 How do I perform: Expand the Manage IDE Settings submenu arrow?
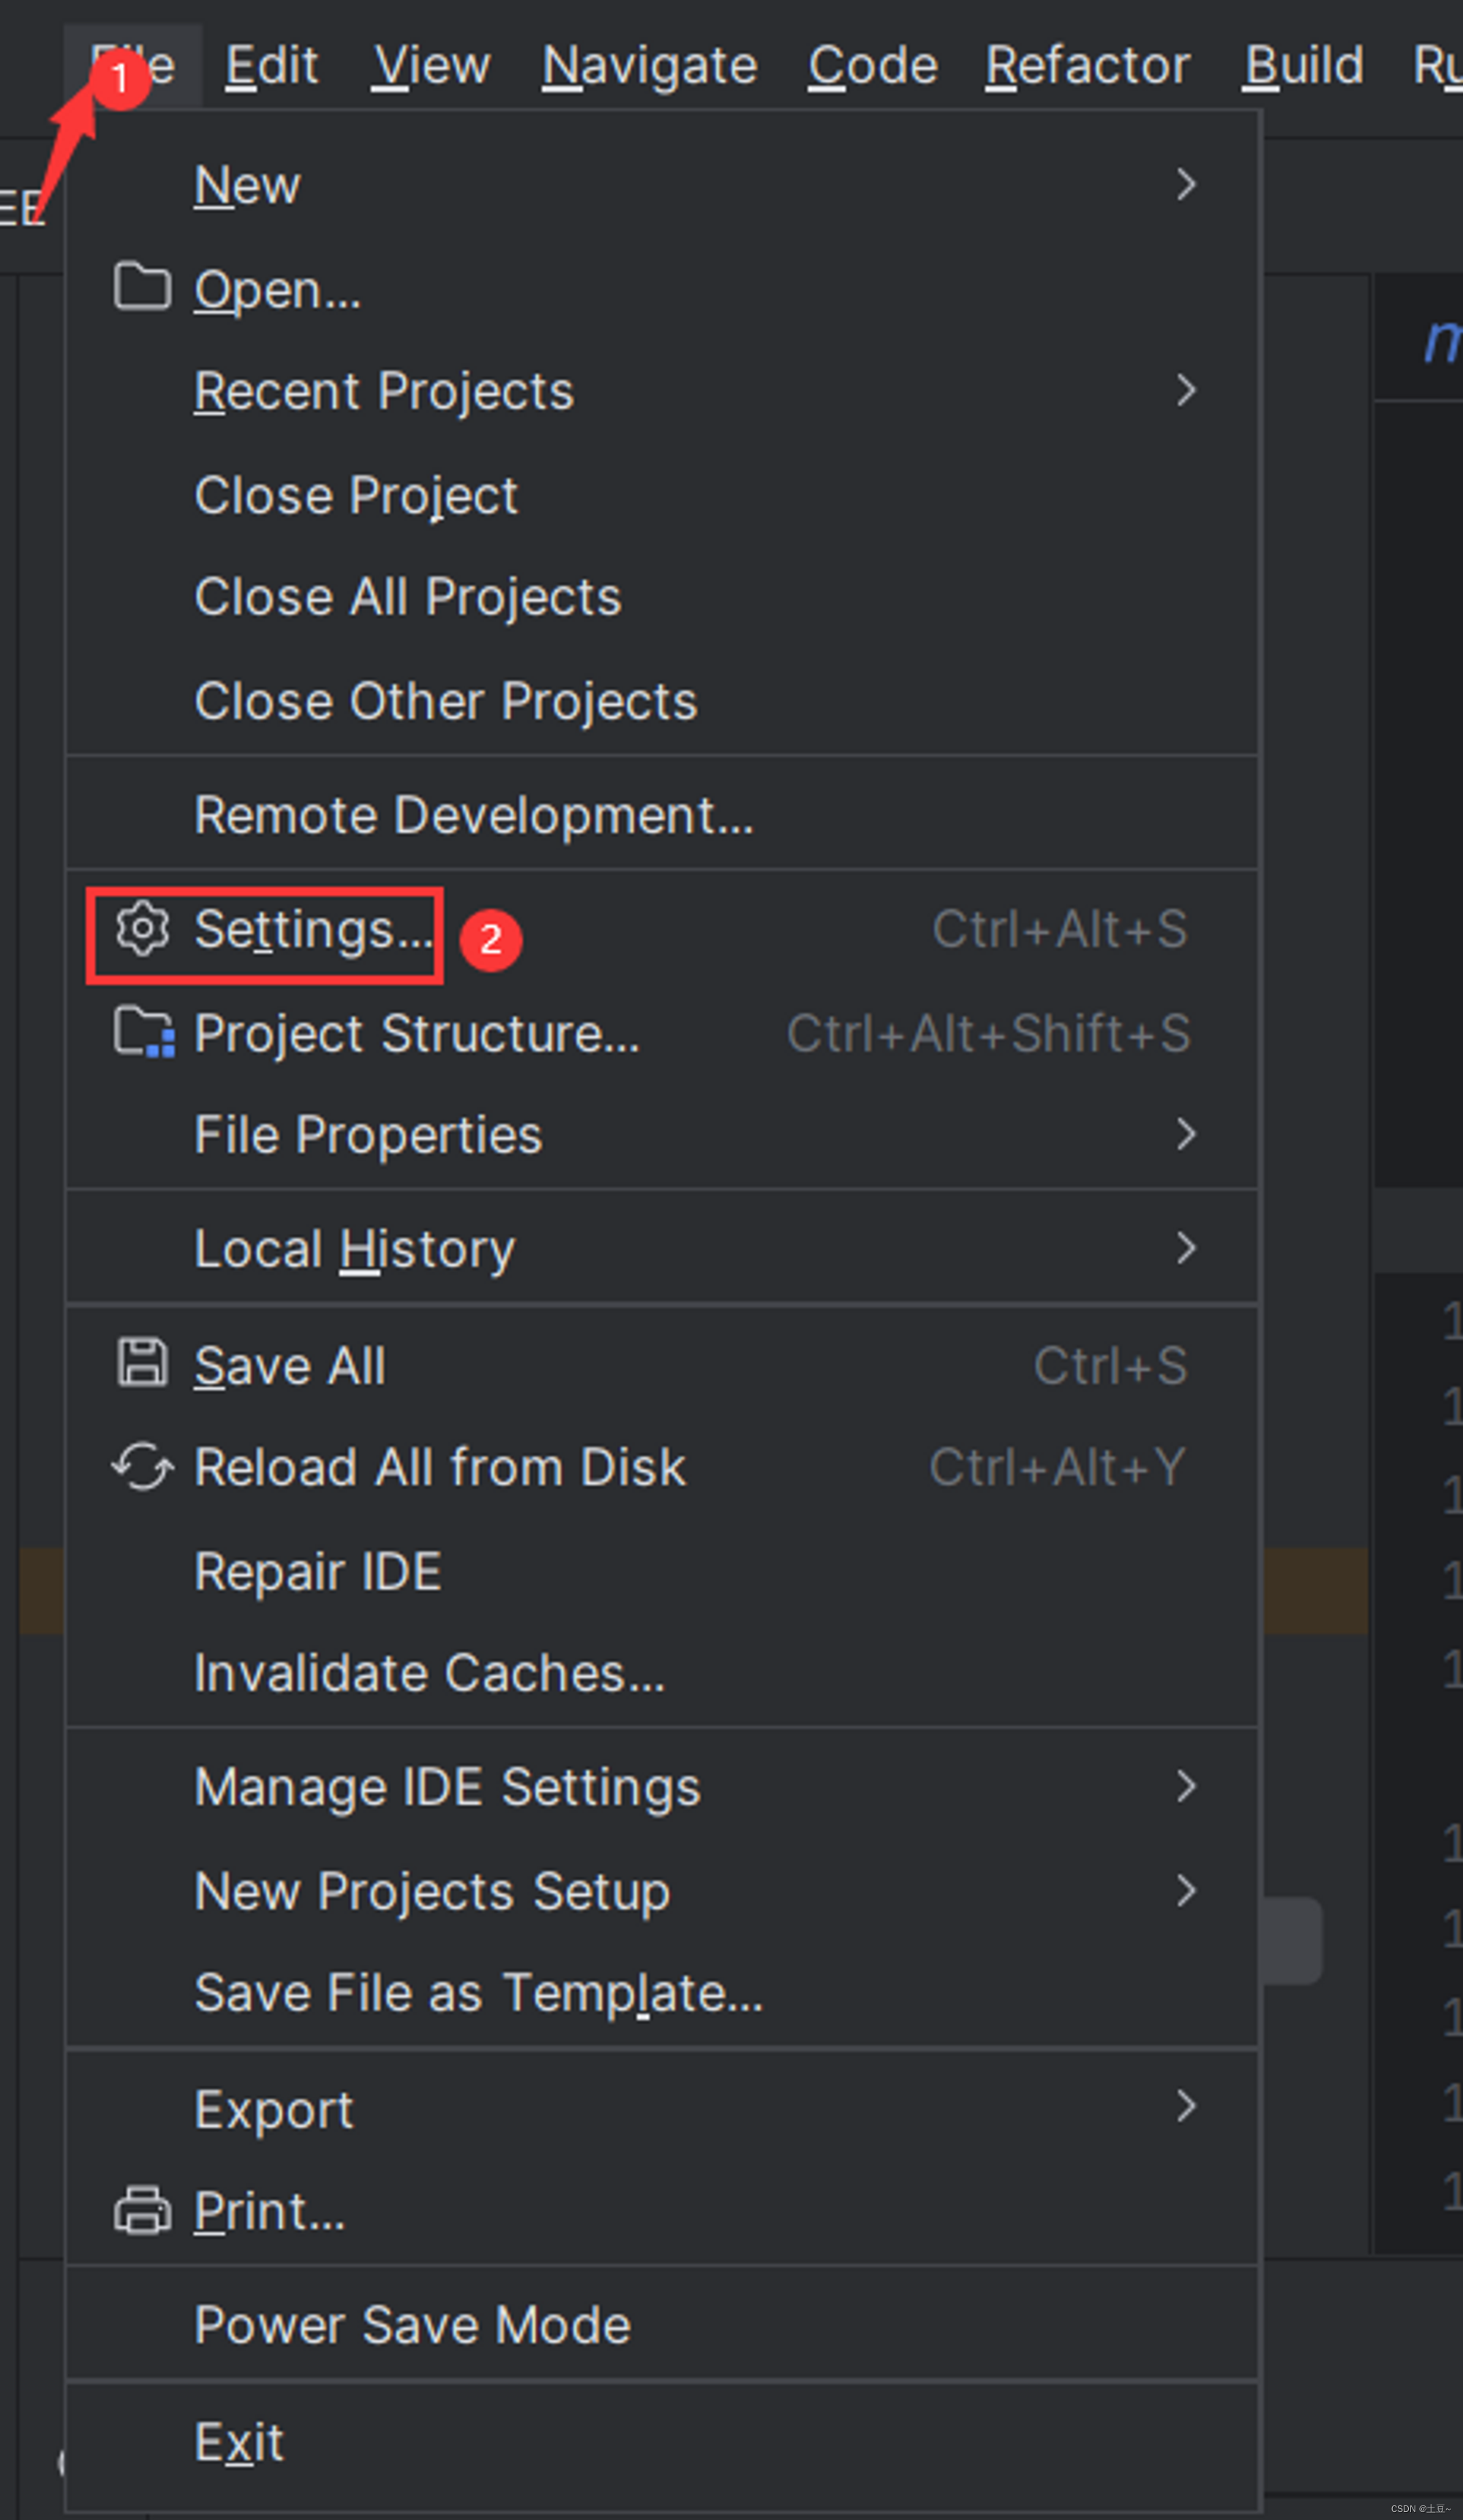[1186, 1786]
